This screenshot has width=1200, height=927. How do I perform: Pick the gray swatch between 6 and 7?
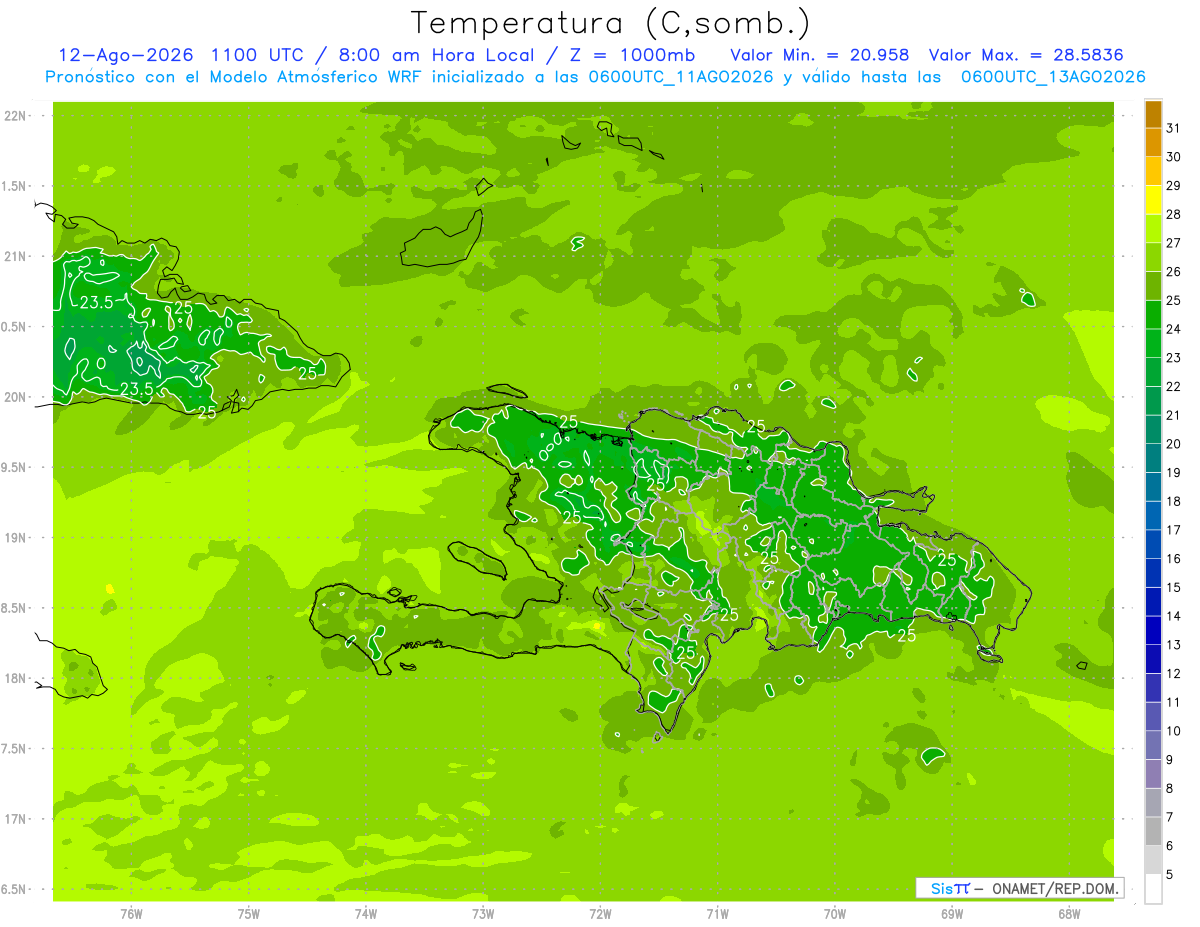(1153, 832)
